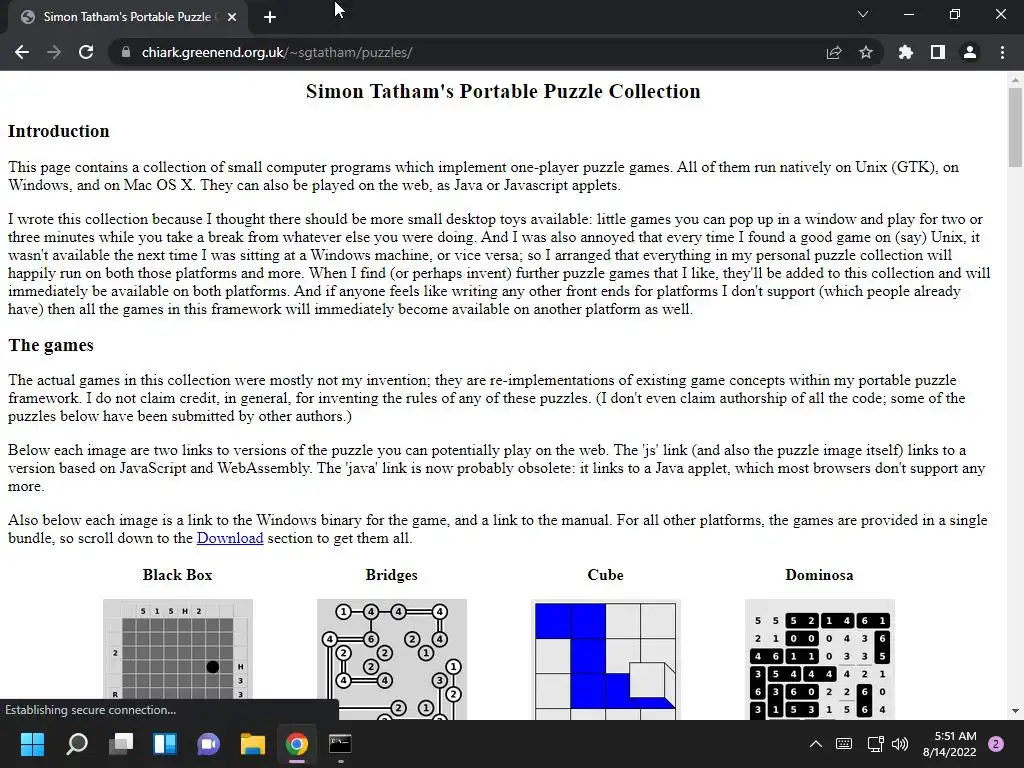The image size is (1024, 768).
Task: Click the address bar URL
Action: (x=277, y=52)
